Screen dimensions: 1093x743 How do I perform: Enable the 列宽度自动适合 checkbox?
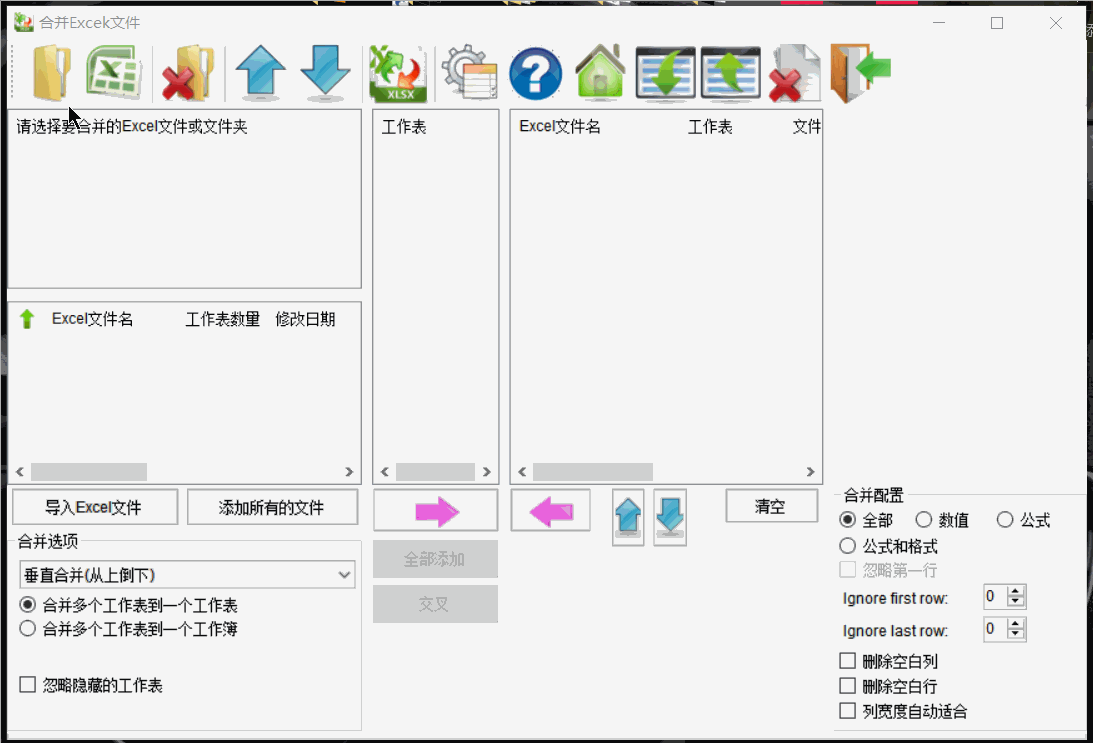[x=848, y=711]
